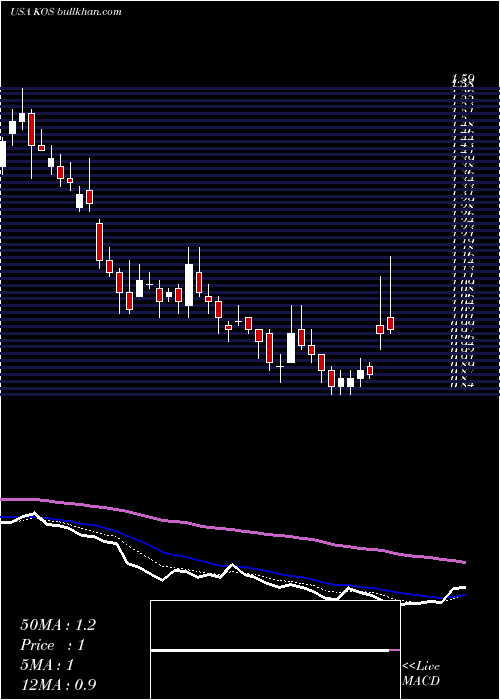The height and width of the screenshot is (700, 500).
Task: Click the last red candlestick on the right
Action: click(391, 323)
